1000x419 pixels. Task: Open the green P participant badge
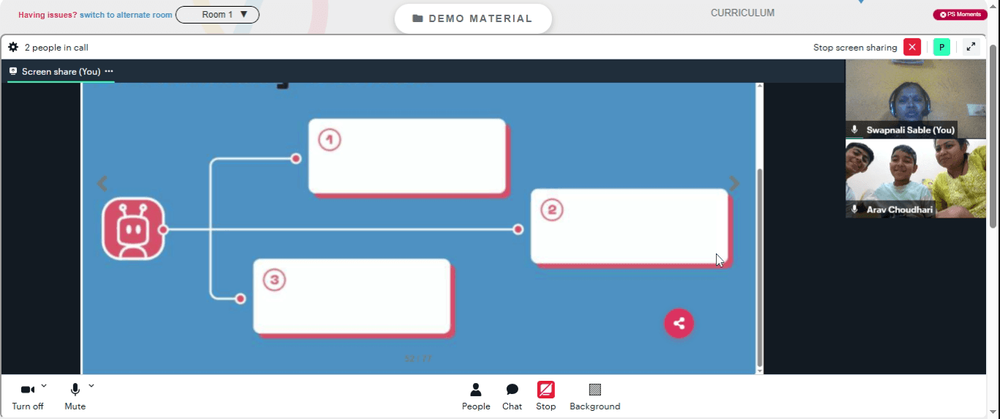941,47
